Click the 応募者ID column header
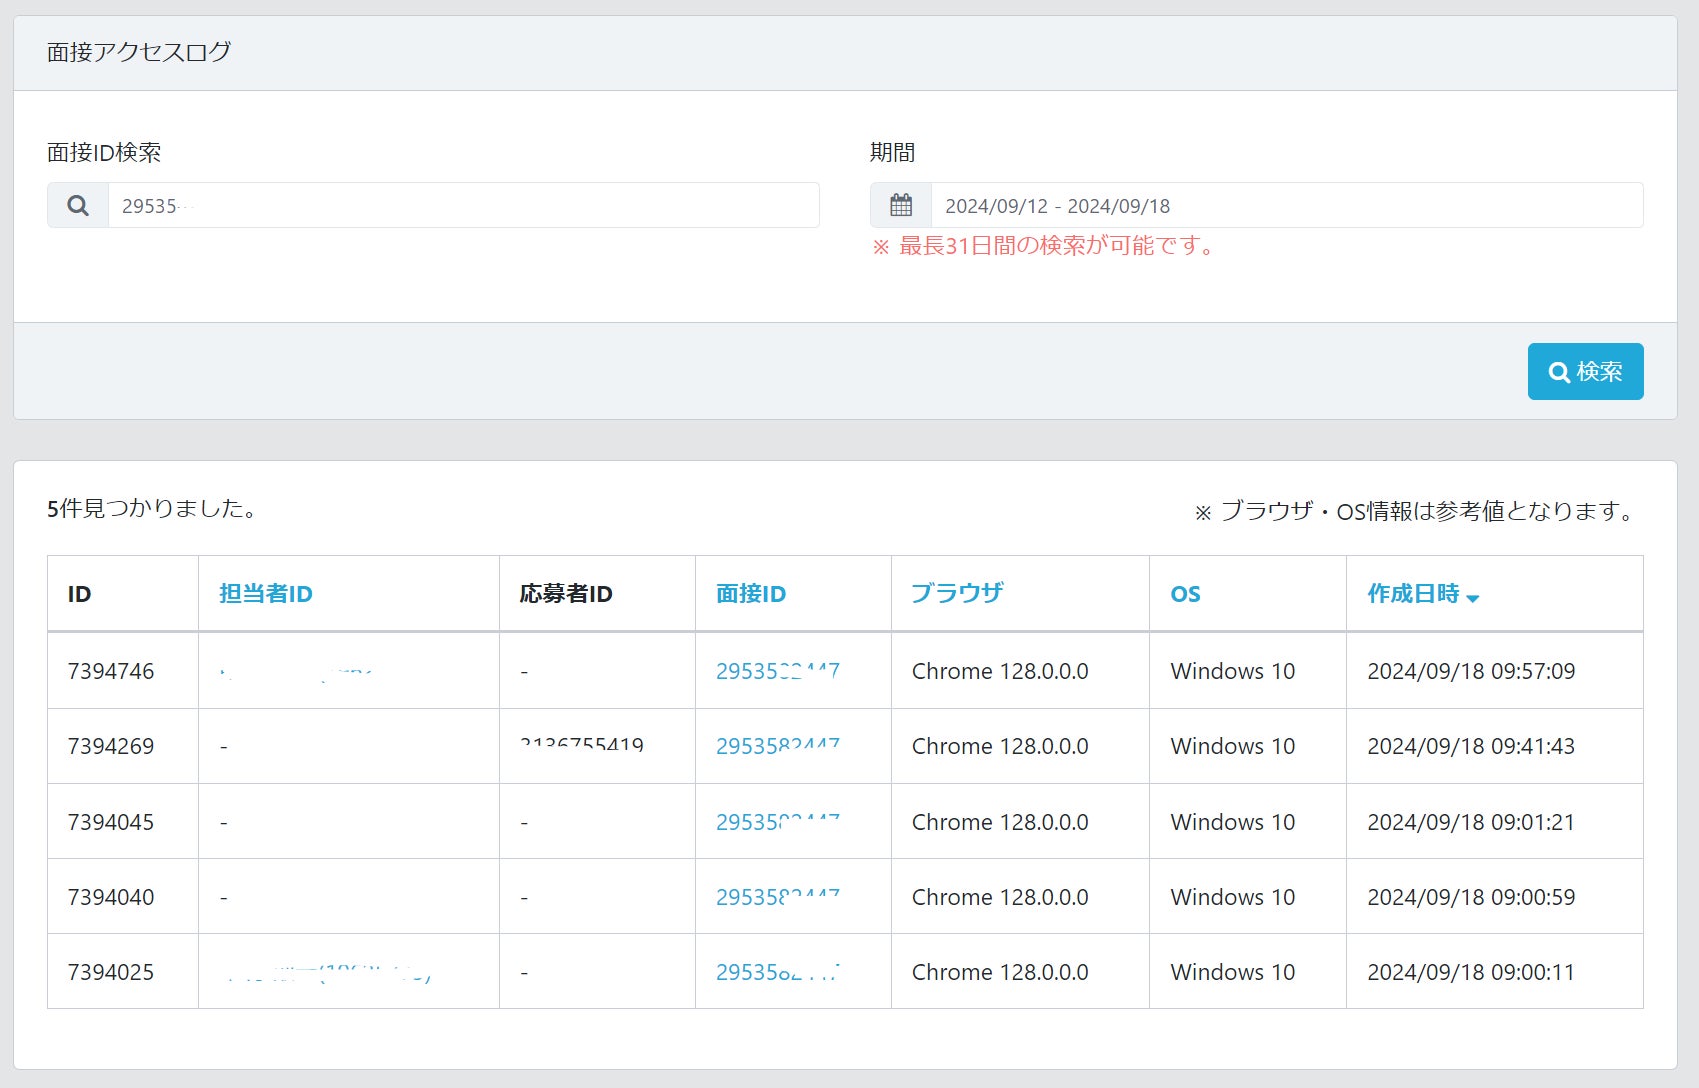The width and height of the screenshot is (1699, 1088). (x=566, y=594)
